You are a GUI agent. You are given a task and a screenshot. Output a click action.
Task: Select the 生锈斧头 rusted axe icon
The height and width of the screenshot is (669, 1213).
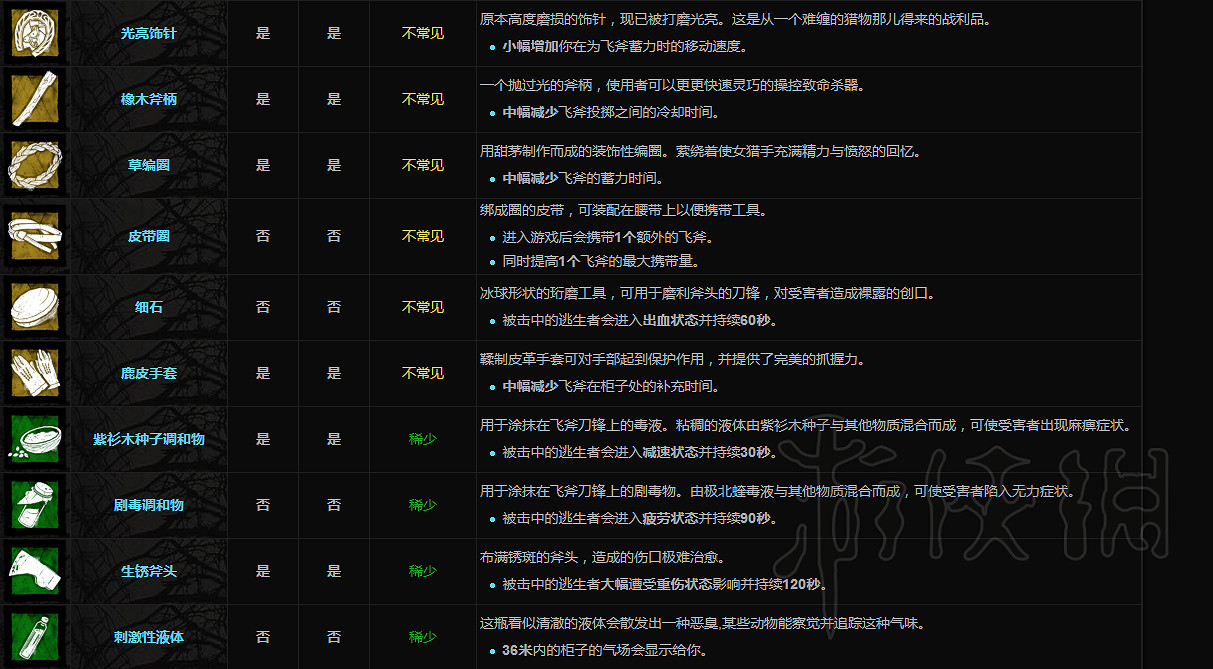coord(34,570)
